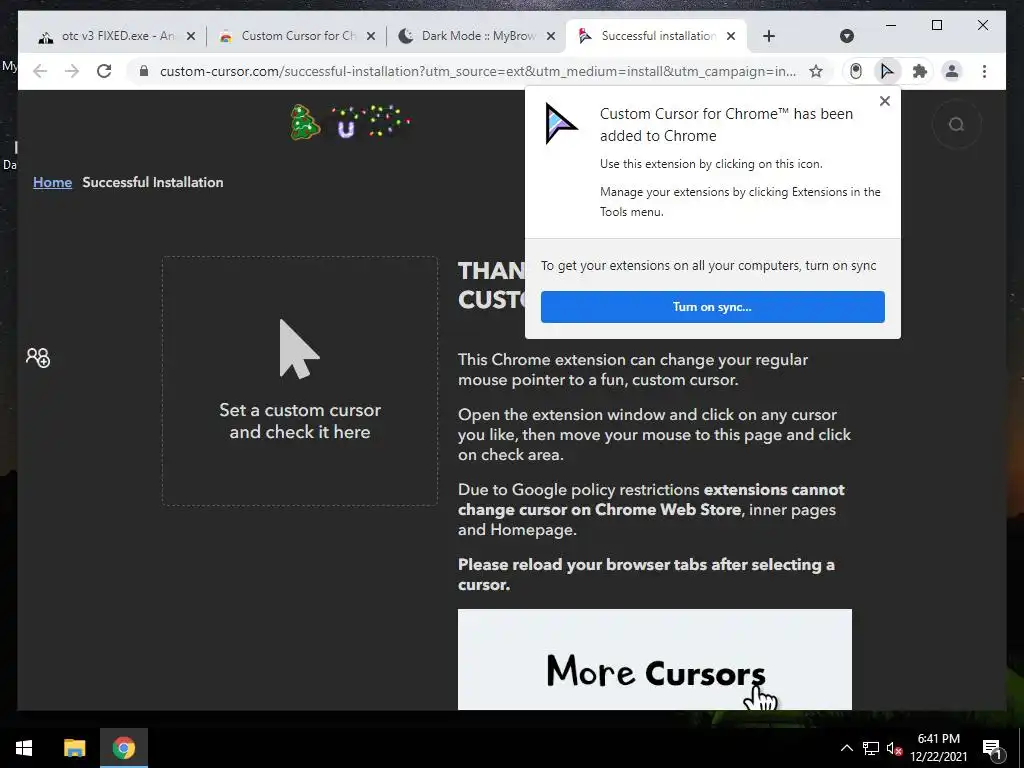
Task: Open the network status tray icon
Action: click(x=871, y=748)
